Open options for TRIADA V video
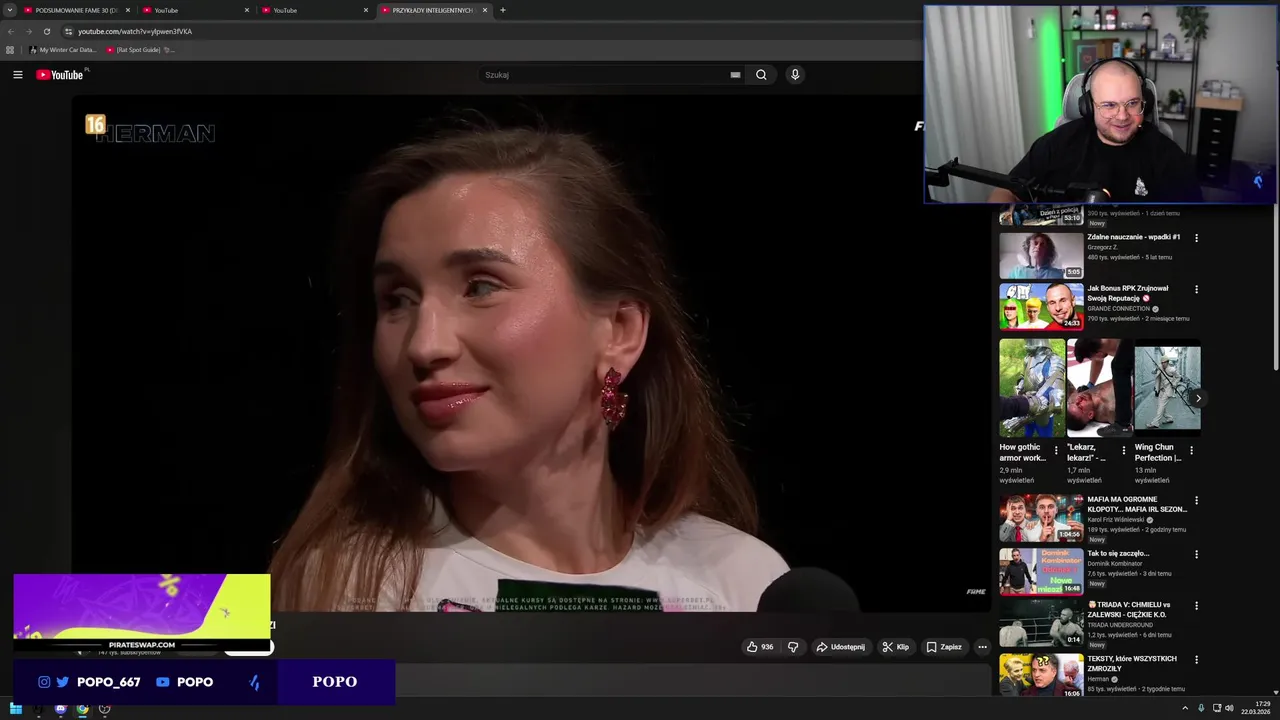 coord(1196,605)
